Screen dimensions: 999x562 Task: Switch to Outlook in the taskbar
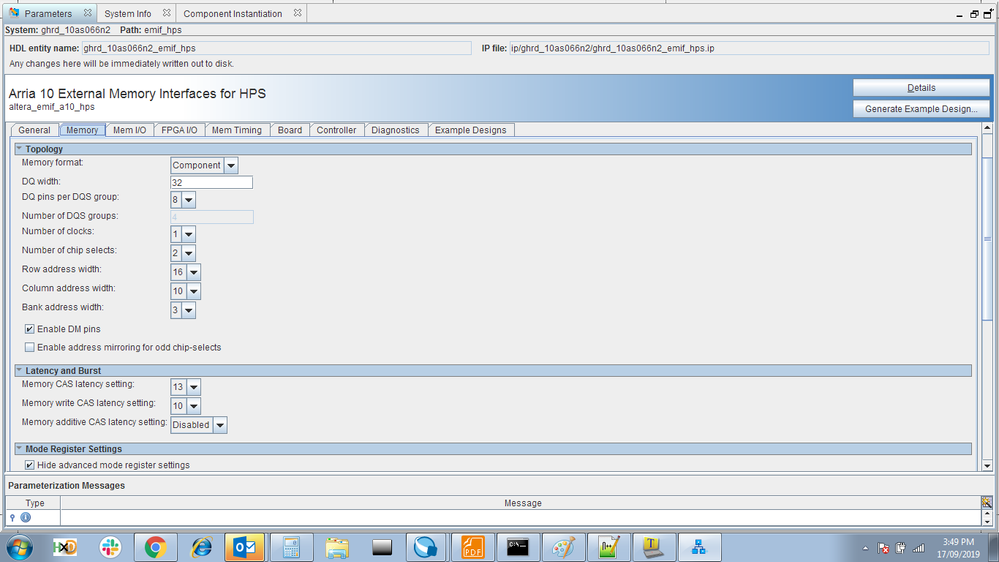pyautogui.click(x=245, y=547)
